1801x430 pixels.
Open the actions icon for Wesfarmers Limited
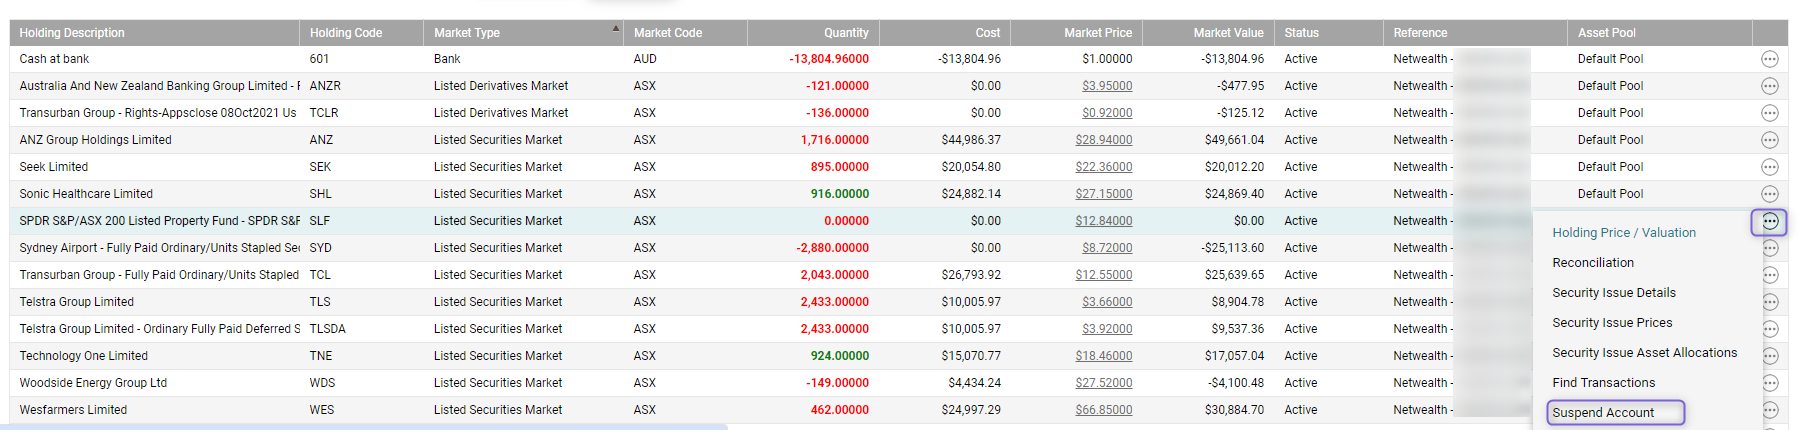tap(1769, 410)
